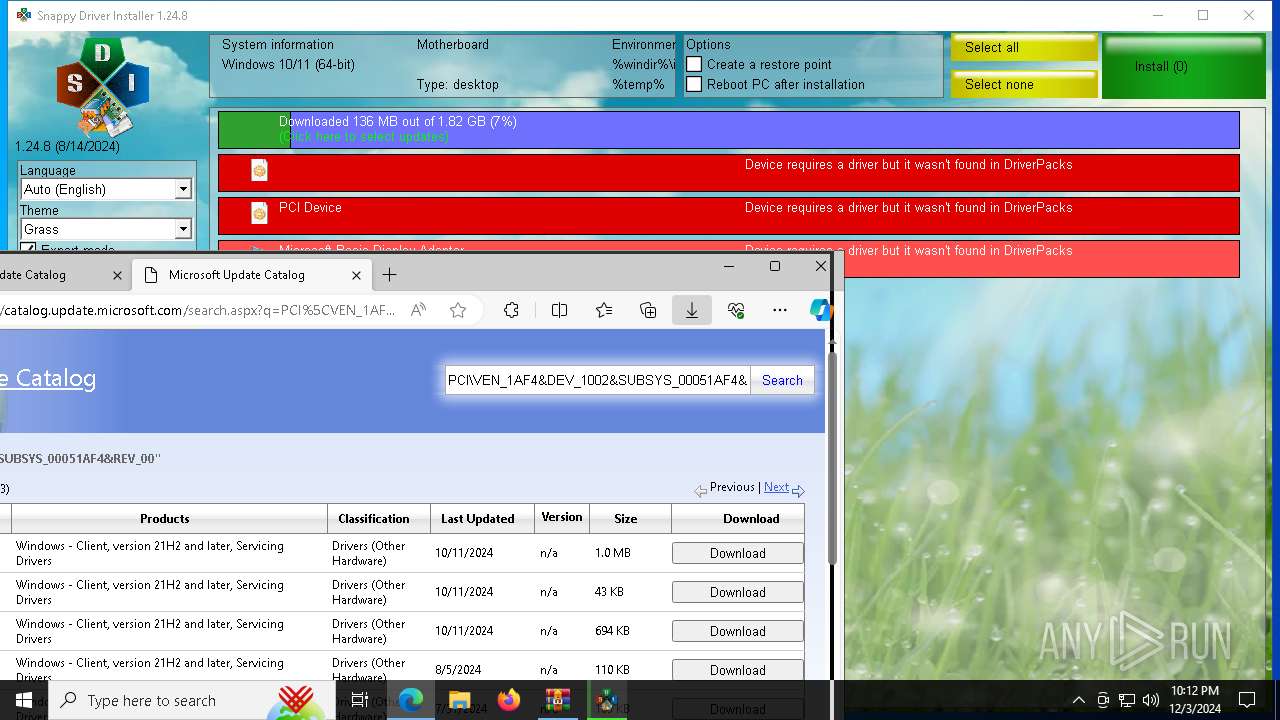
Task: Click the PCI Device driver row
Action: pos(729,216)
